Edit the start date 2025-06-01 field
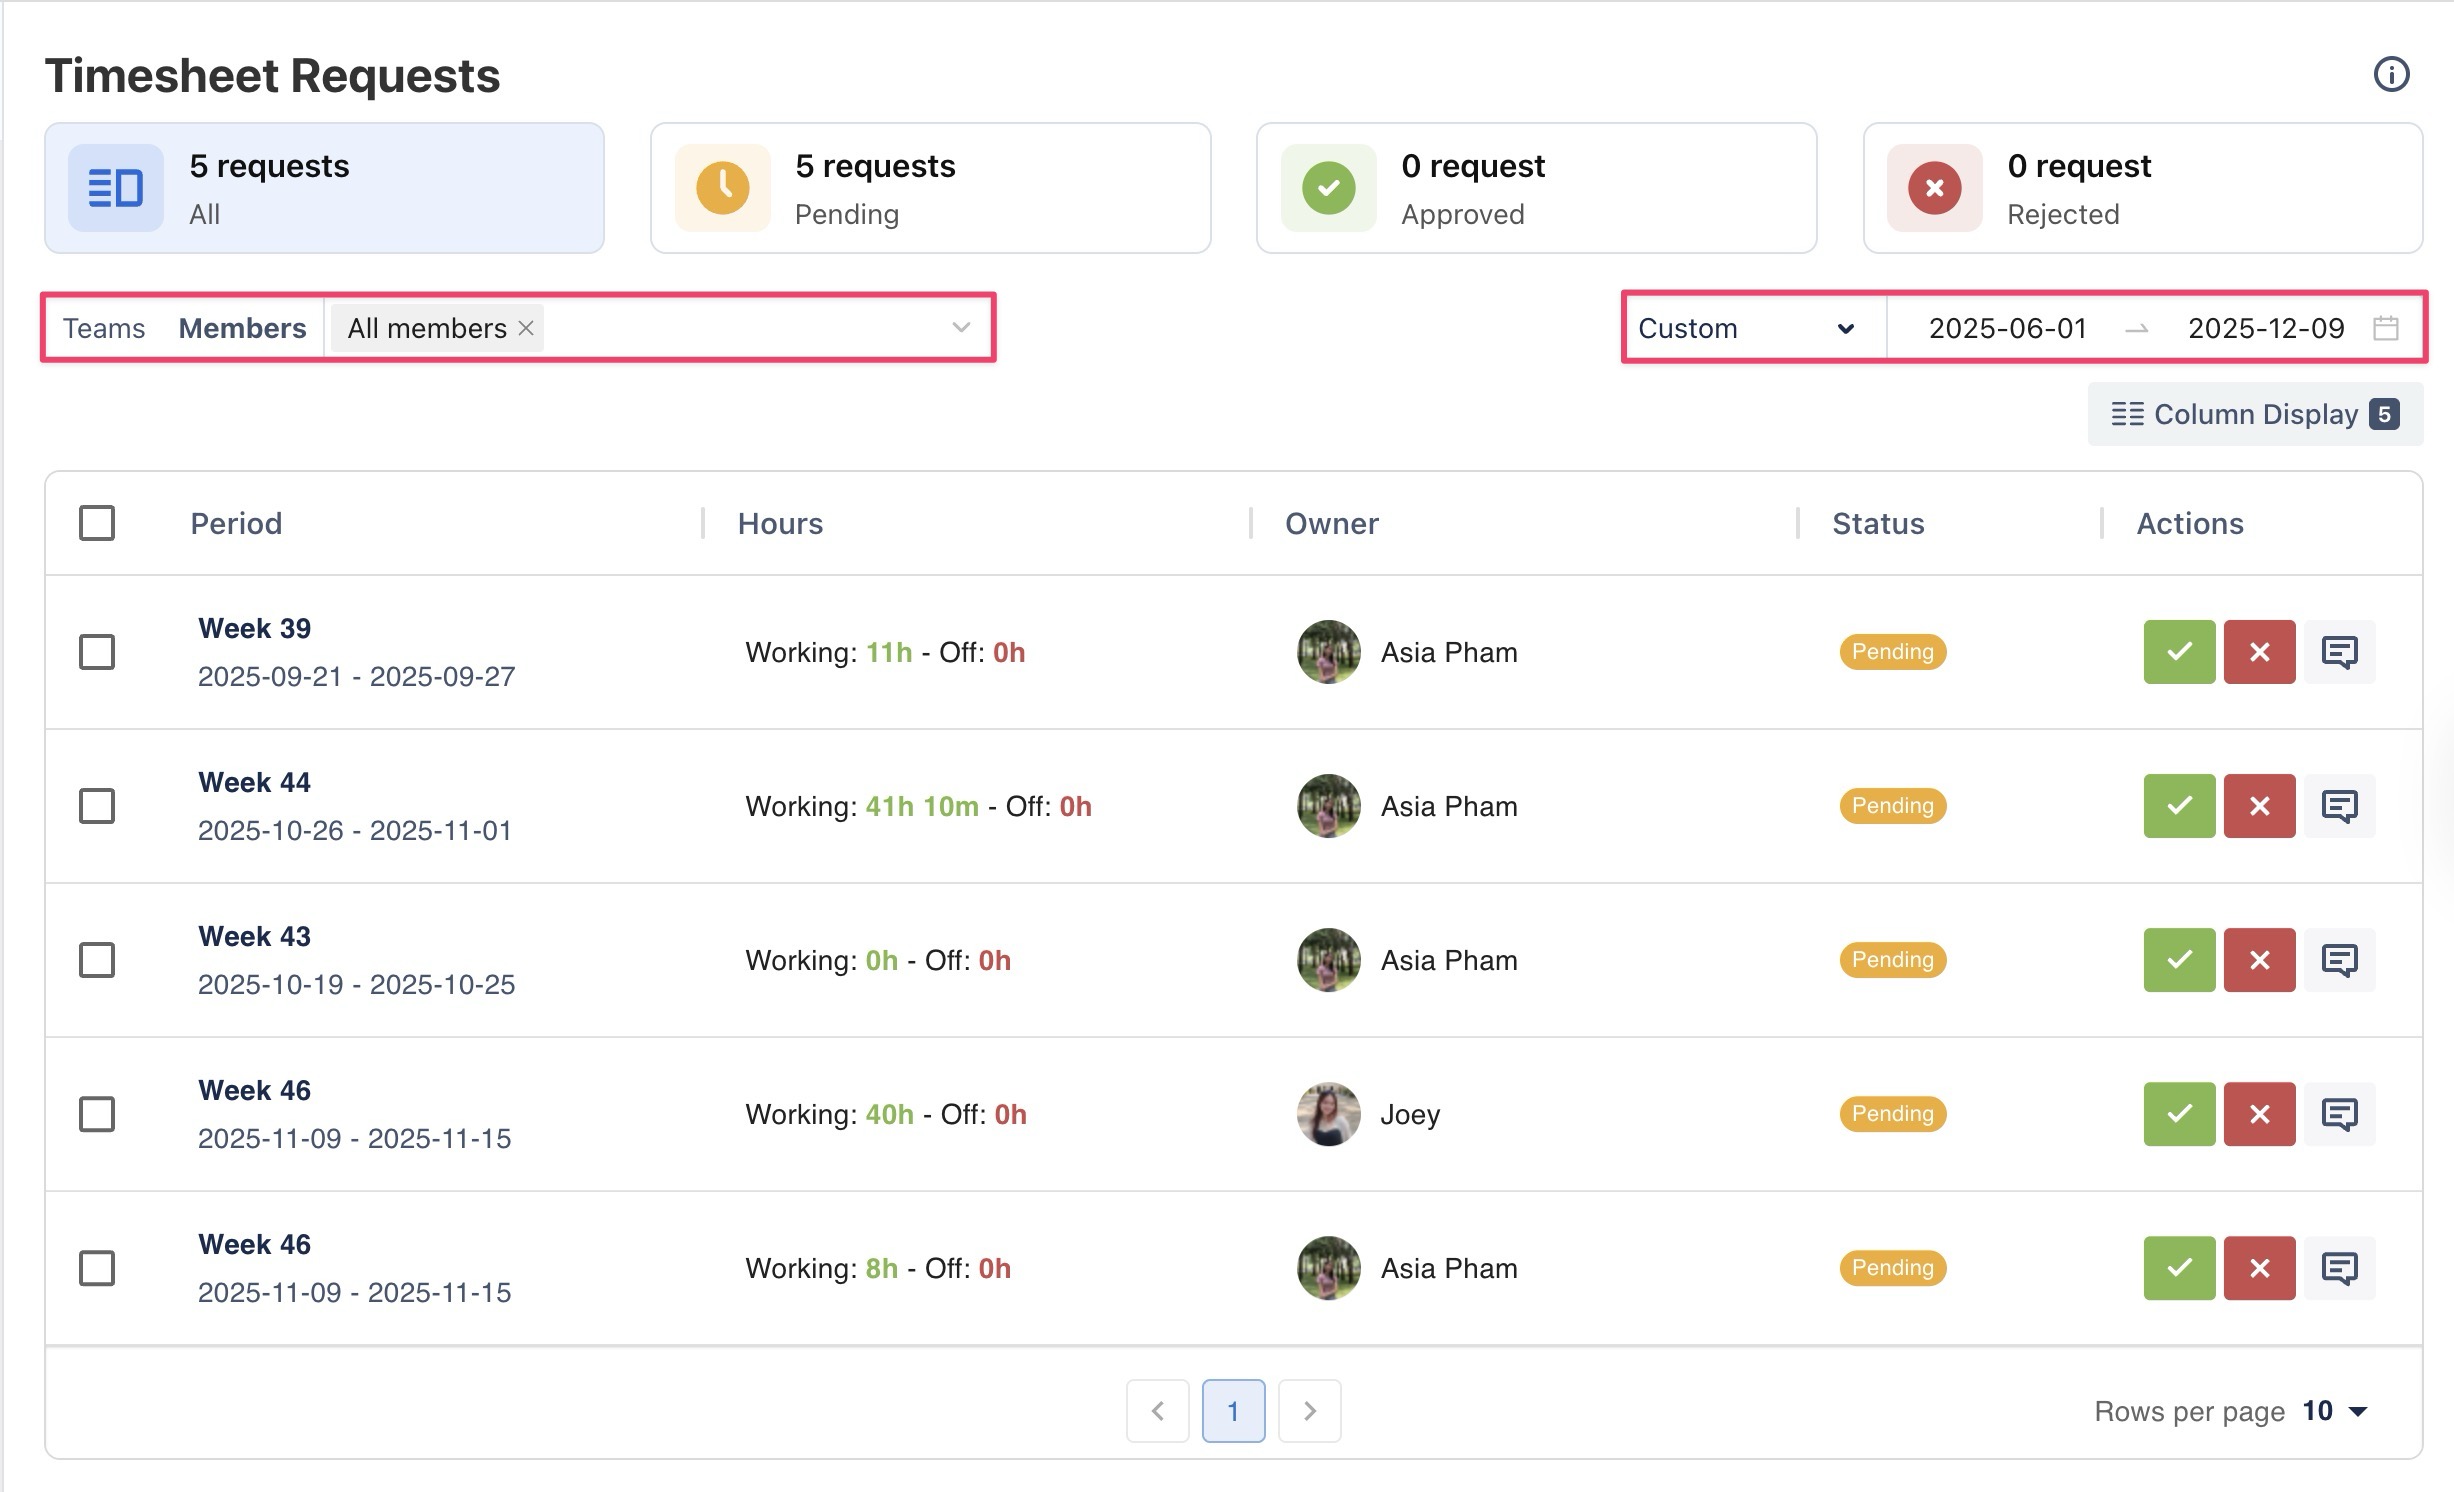This screenshot has height=1492, width=2454. 2007,328
